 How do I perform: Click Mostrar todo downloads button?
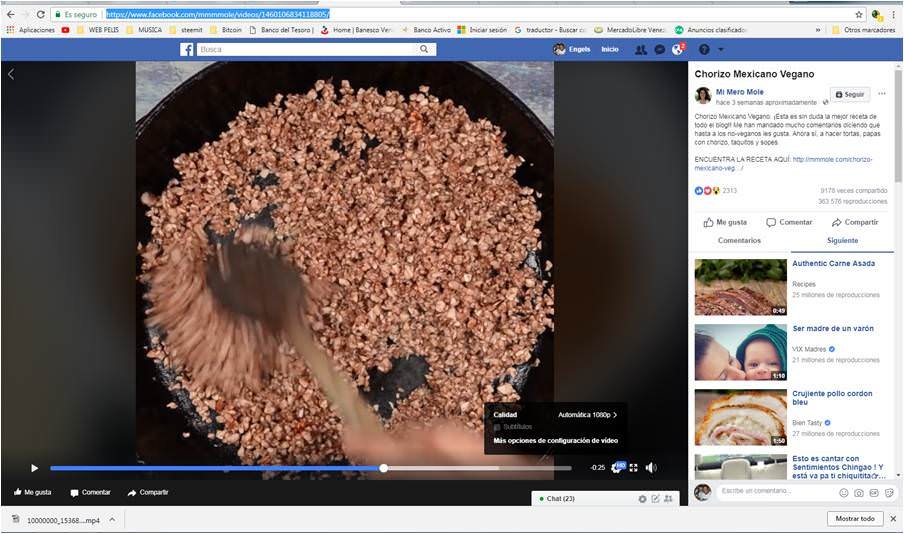[854, 518]
